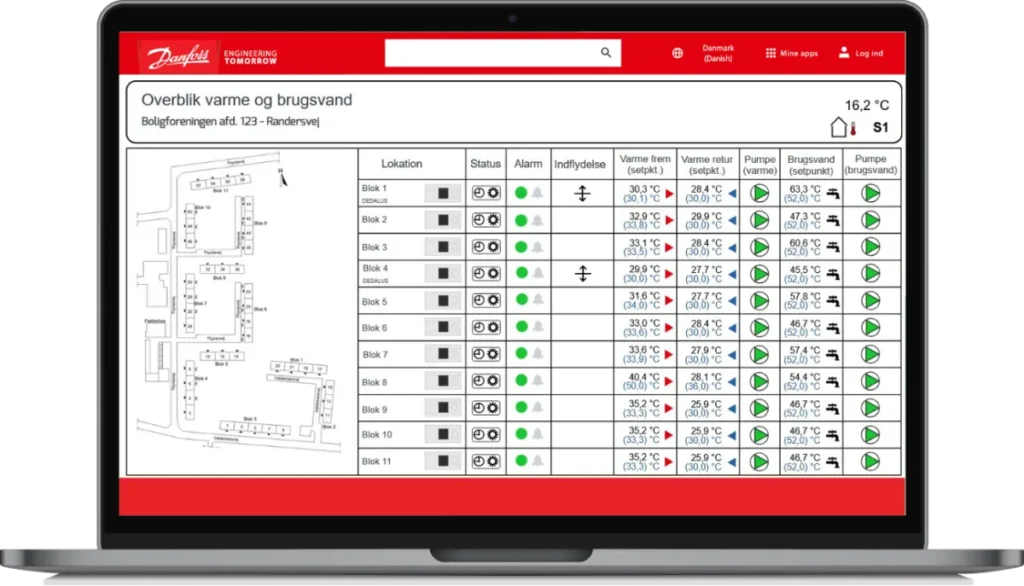Screen dimensions: 1024x586
Task: Open the Mine apps menu
Action: tap(792, 53)
